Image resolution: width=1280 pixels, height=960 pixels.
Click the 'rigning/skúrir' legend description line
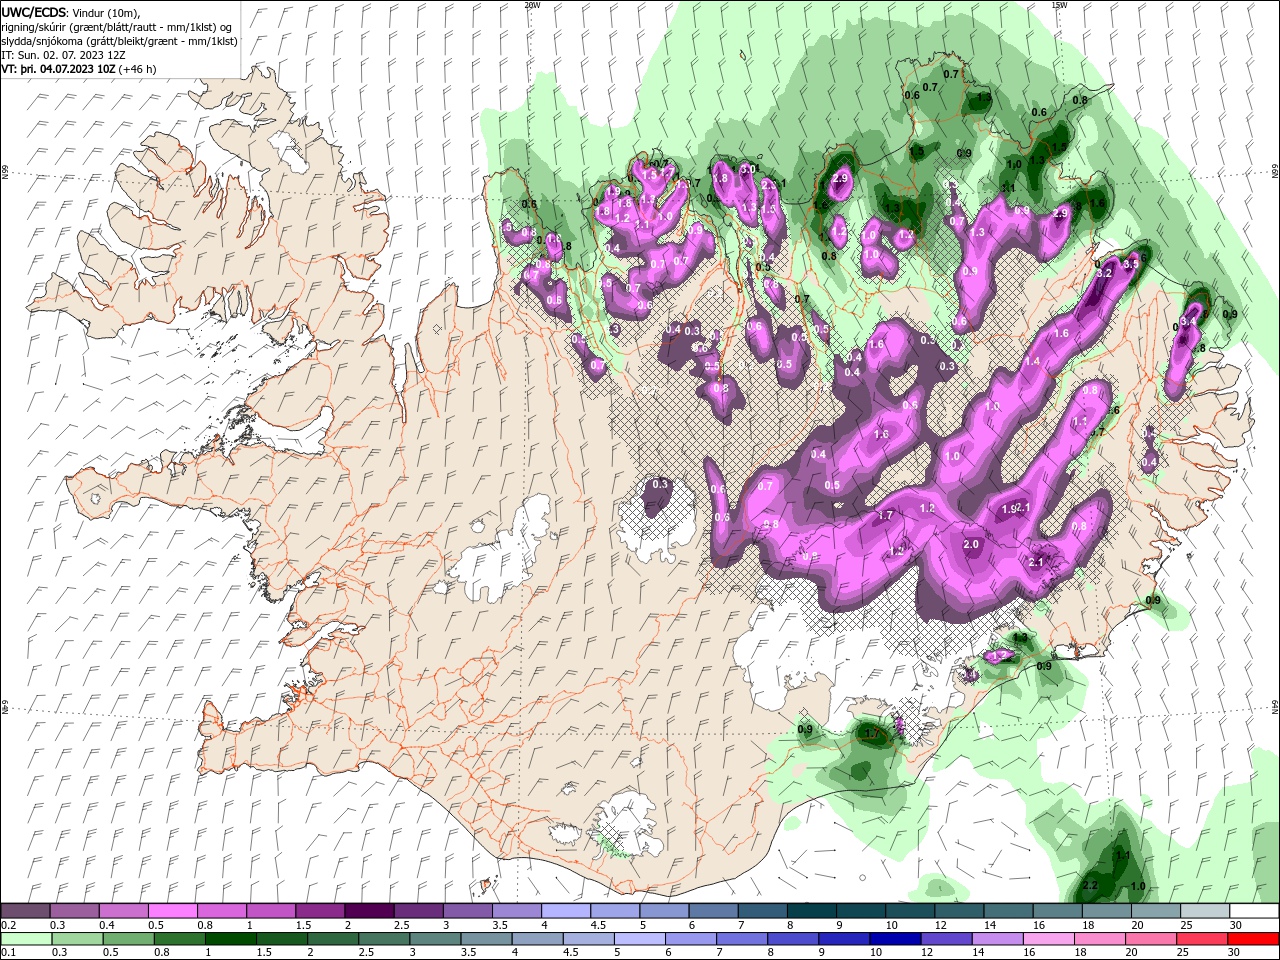point(118,27)
